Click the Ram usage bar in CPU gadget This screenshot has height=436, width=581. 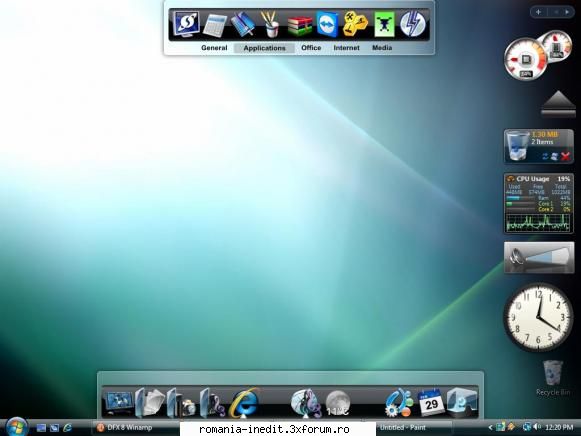pyautogui.click(x=520, y=198)
